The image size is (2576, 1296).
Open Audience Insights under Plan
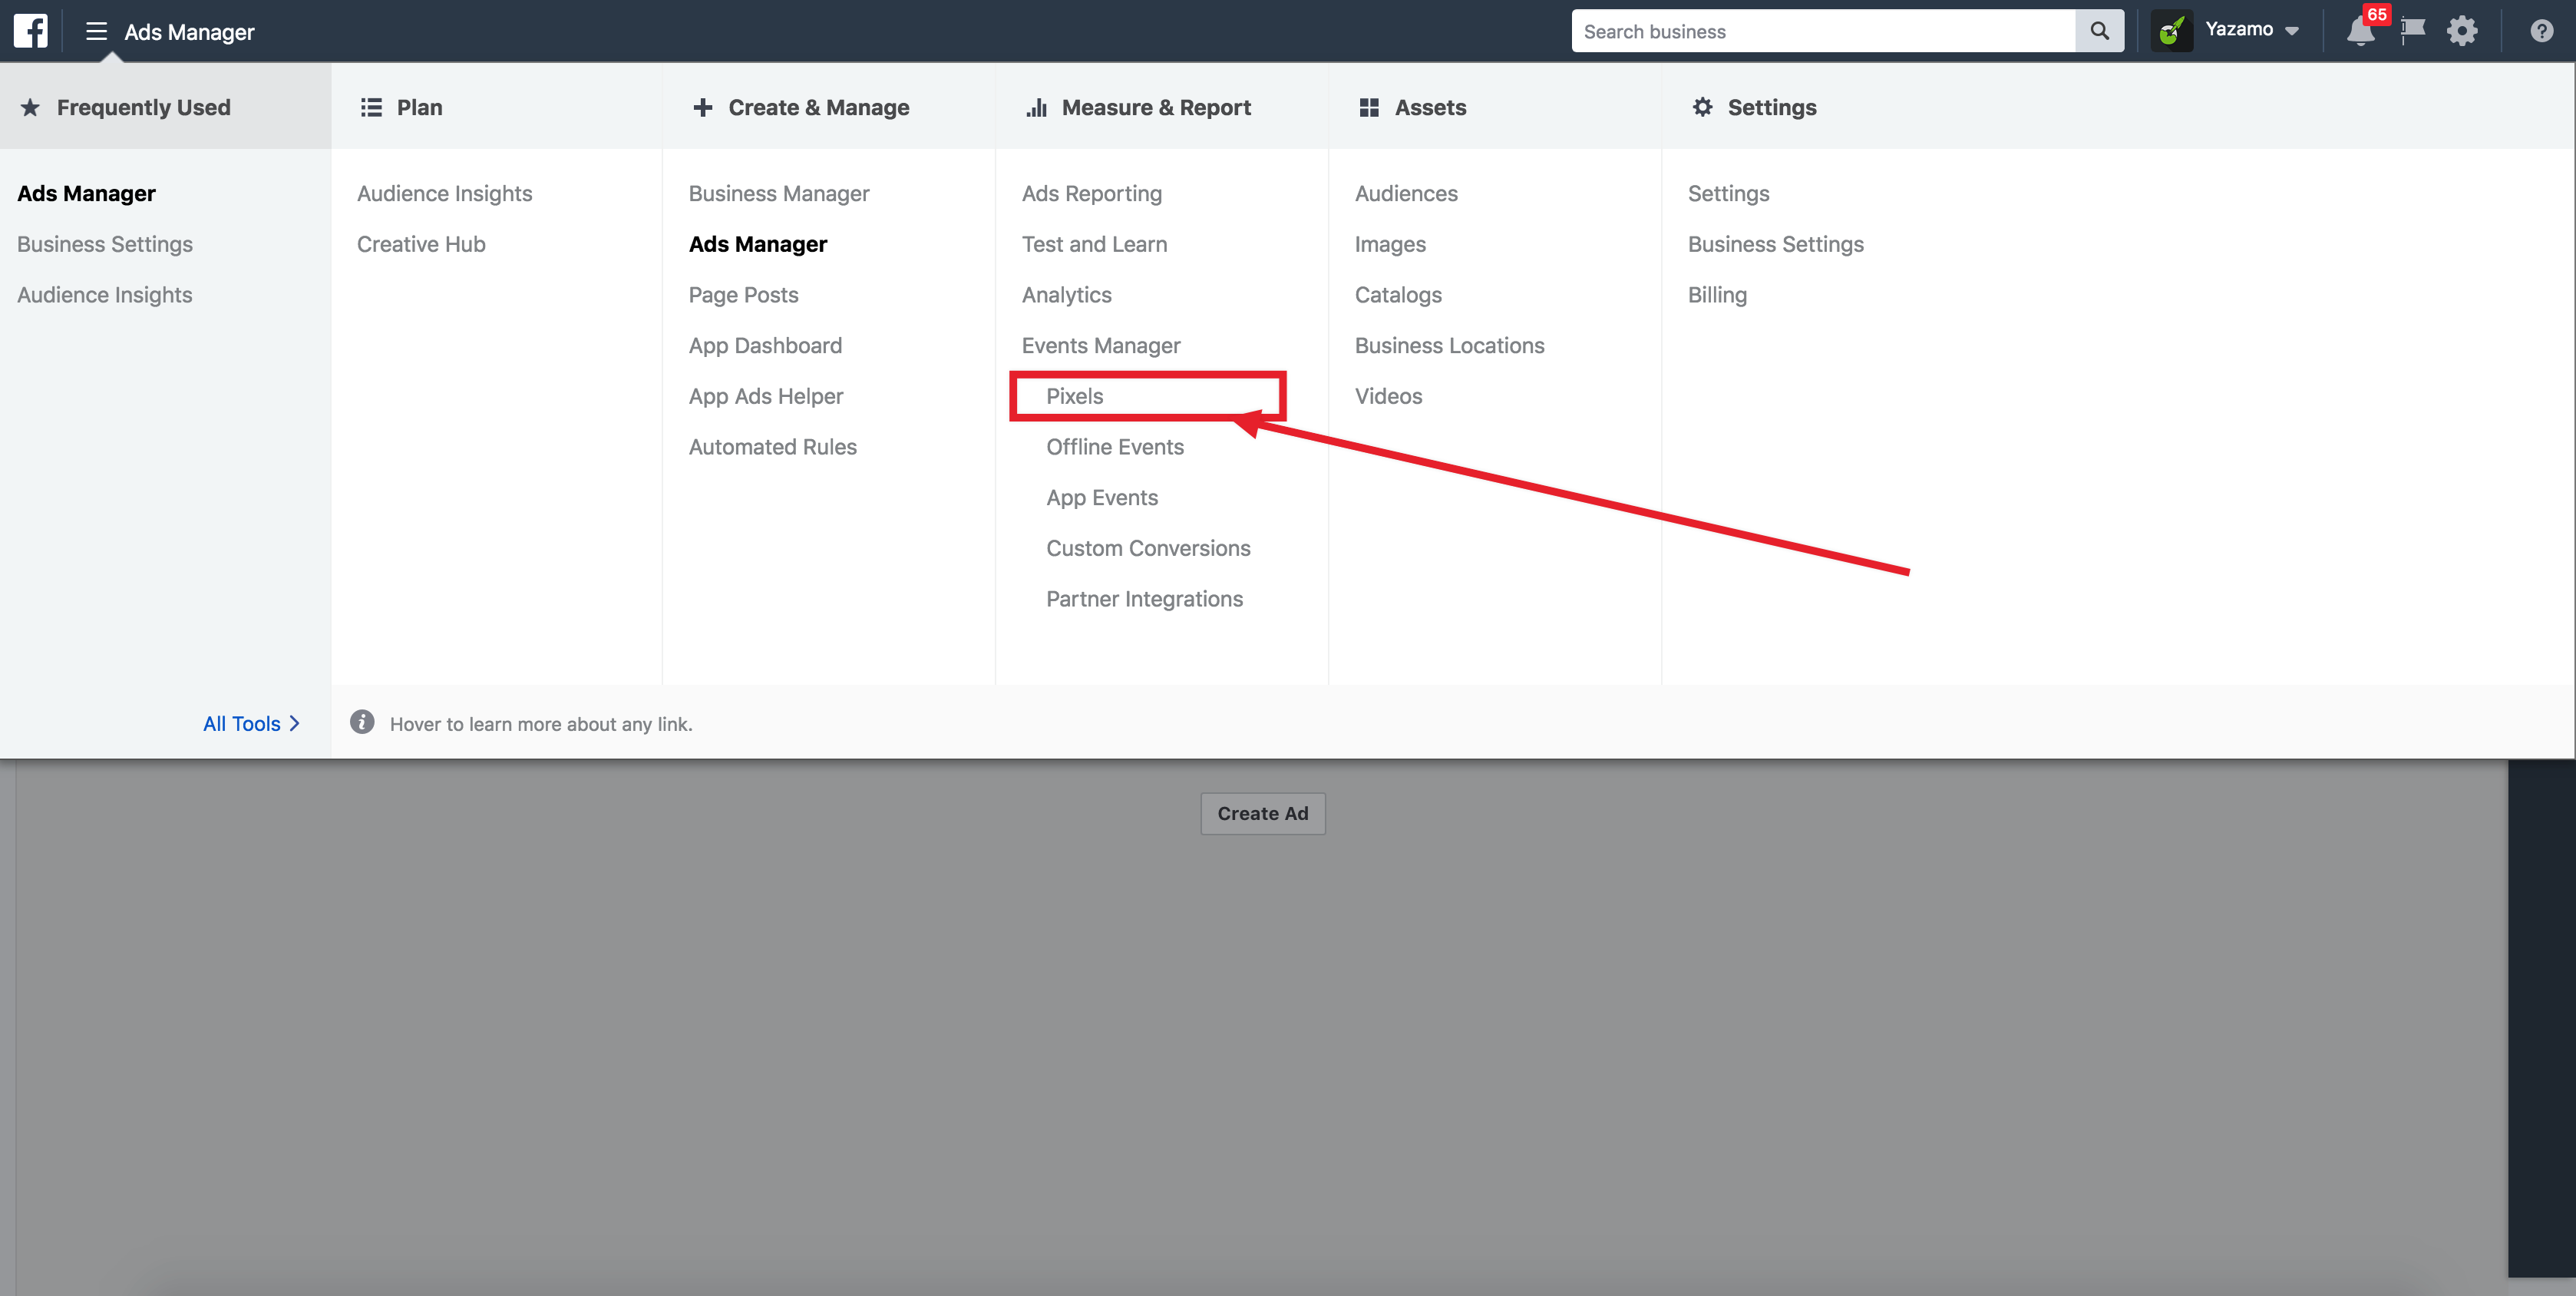click(x=444, y=193)
